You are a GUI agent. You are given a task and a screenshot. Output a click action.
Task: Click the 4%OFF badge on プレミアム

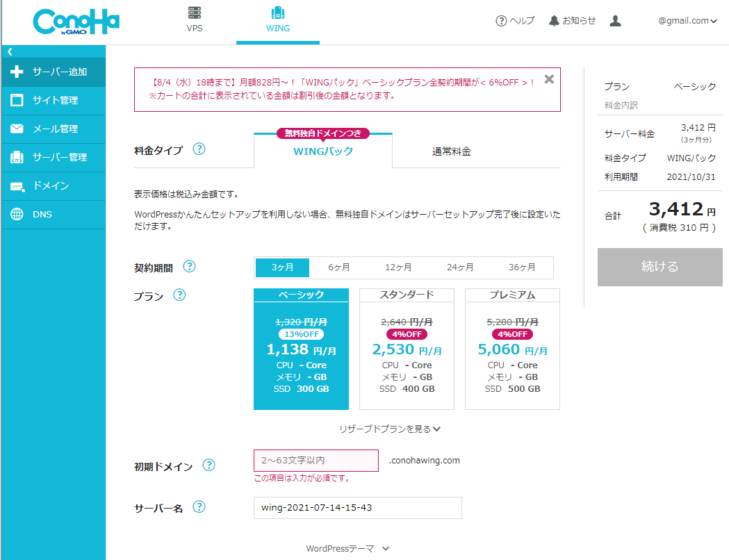pos(512,334)
